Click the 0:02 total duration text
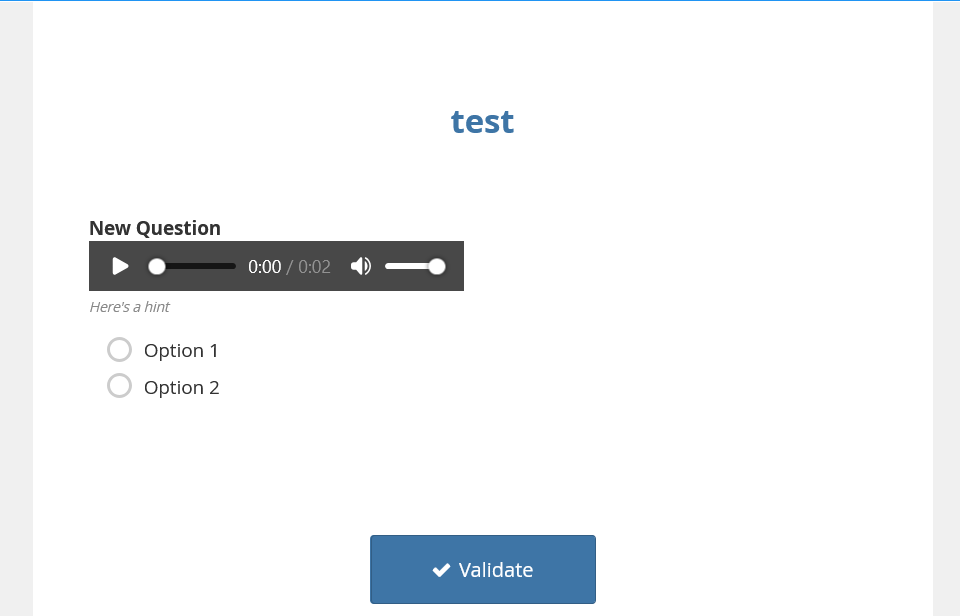The width and height of the screenshot is (960, 616). tap(315, 267)
